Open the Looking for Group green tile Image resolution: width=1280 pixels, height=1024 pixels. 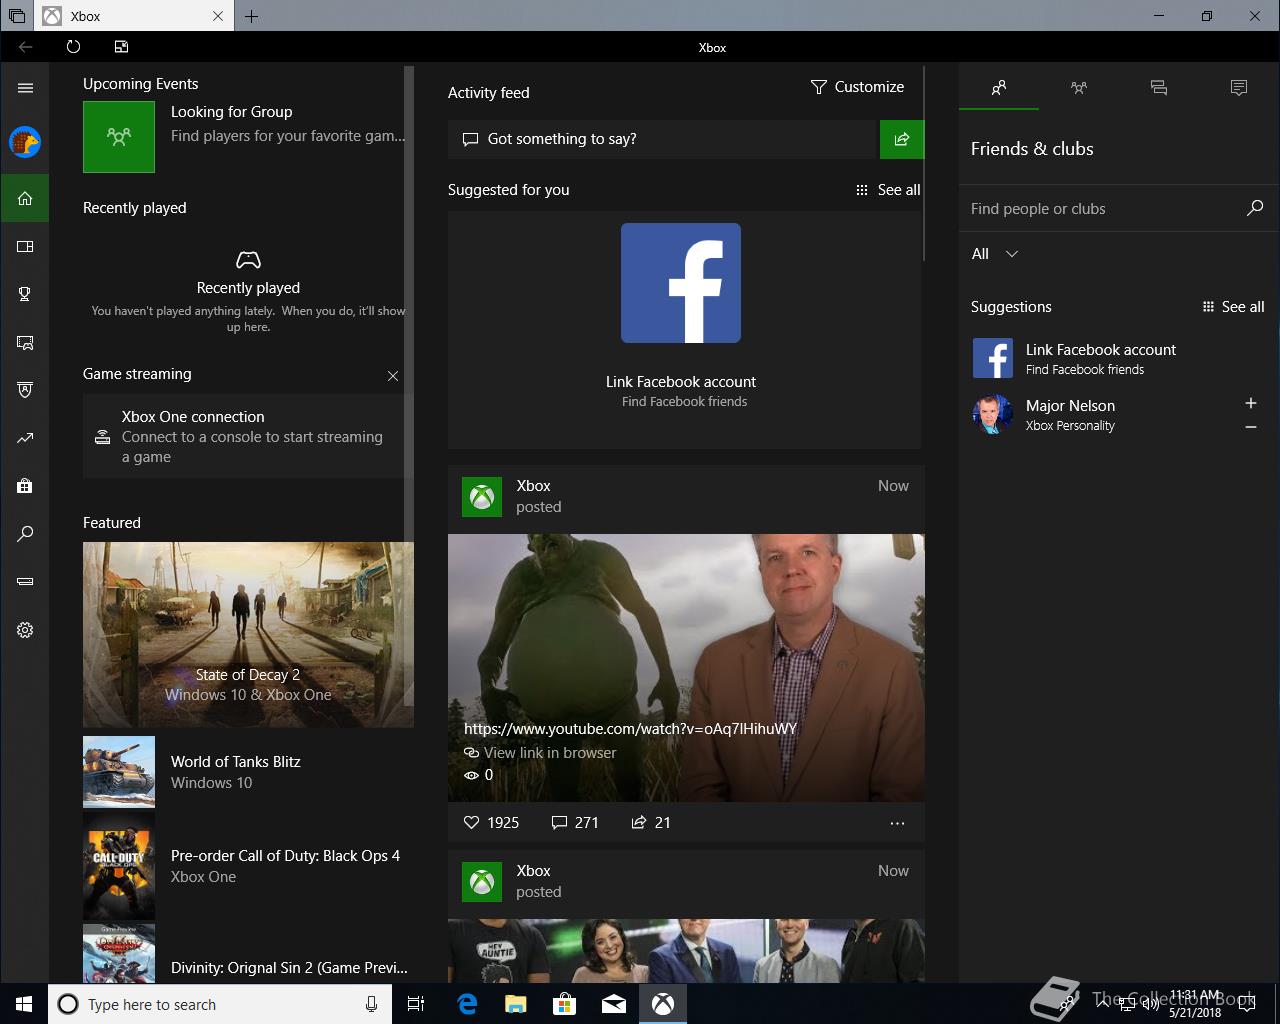[x=119, y=137]
